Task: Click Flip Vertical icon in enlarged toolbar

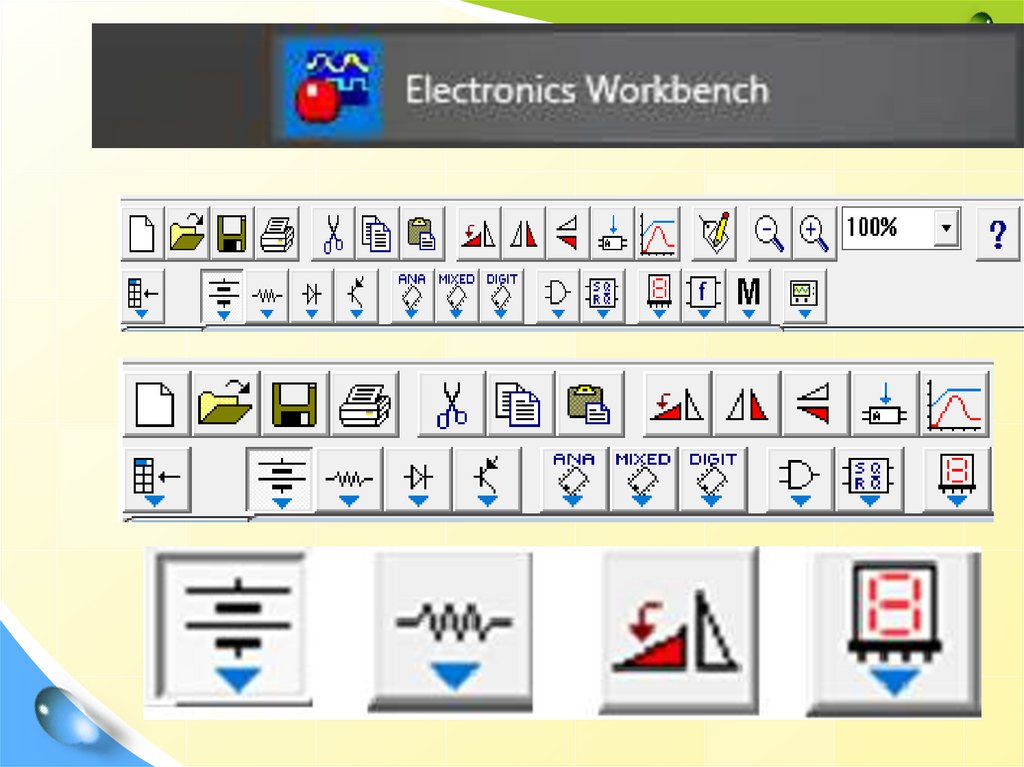Action: coord(816,404)
